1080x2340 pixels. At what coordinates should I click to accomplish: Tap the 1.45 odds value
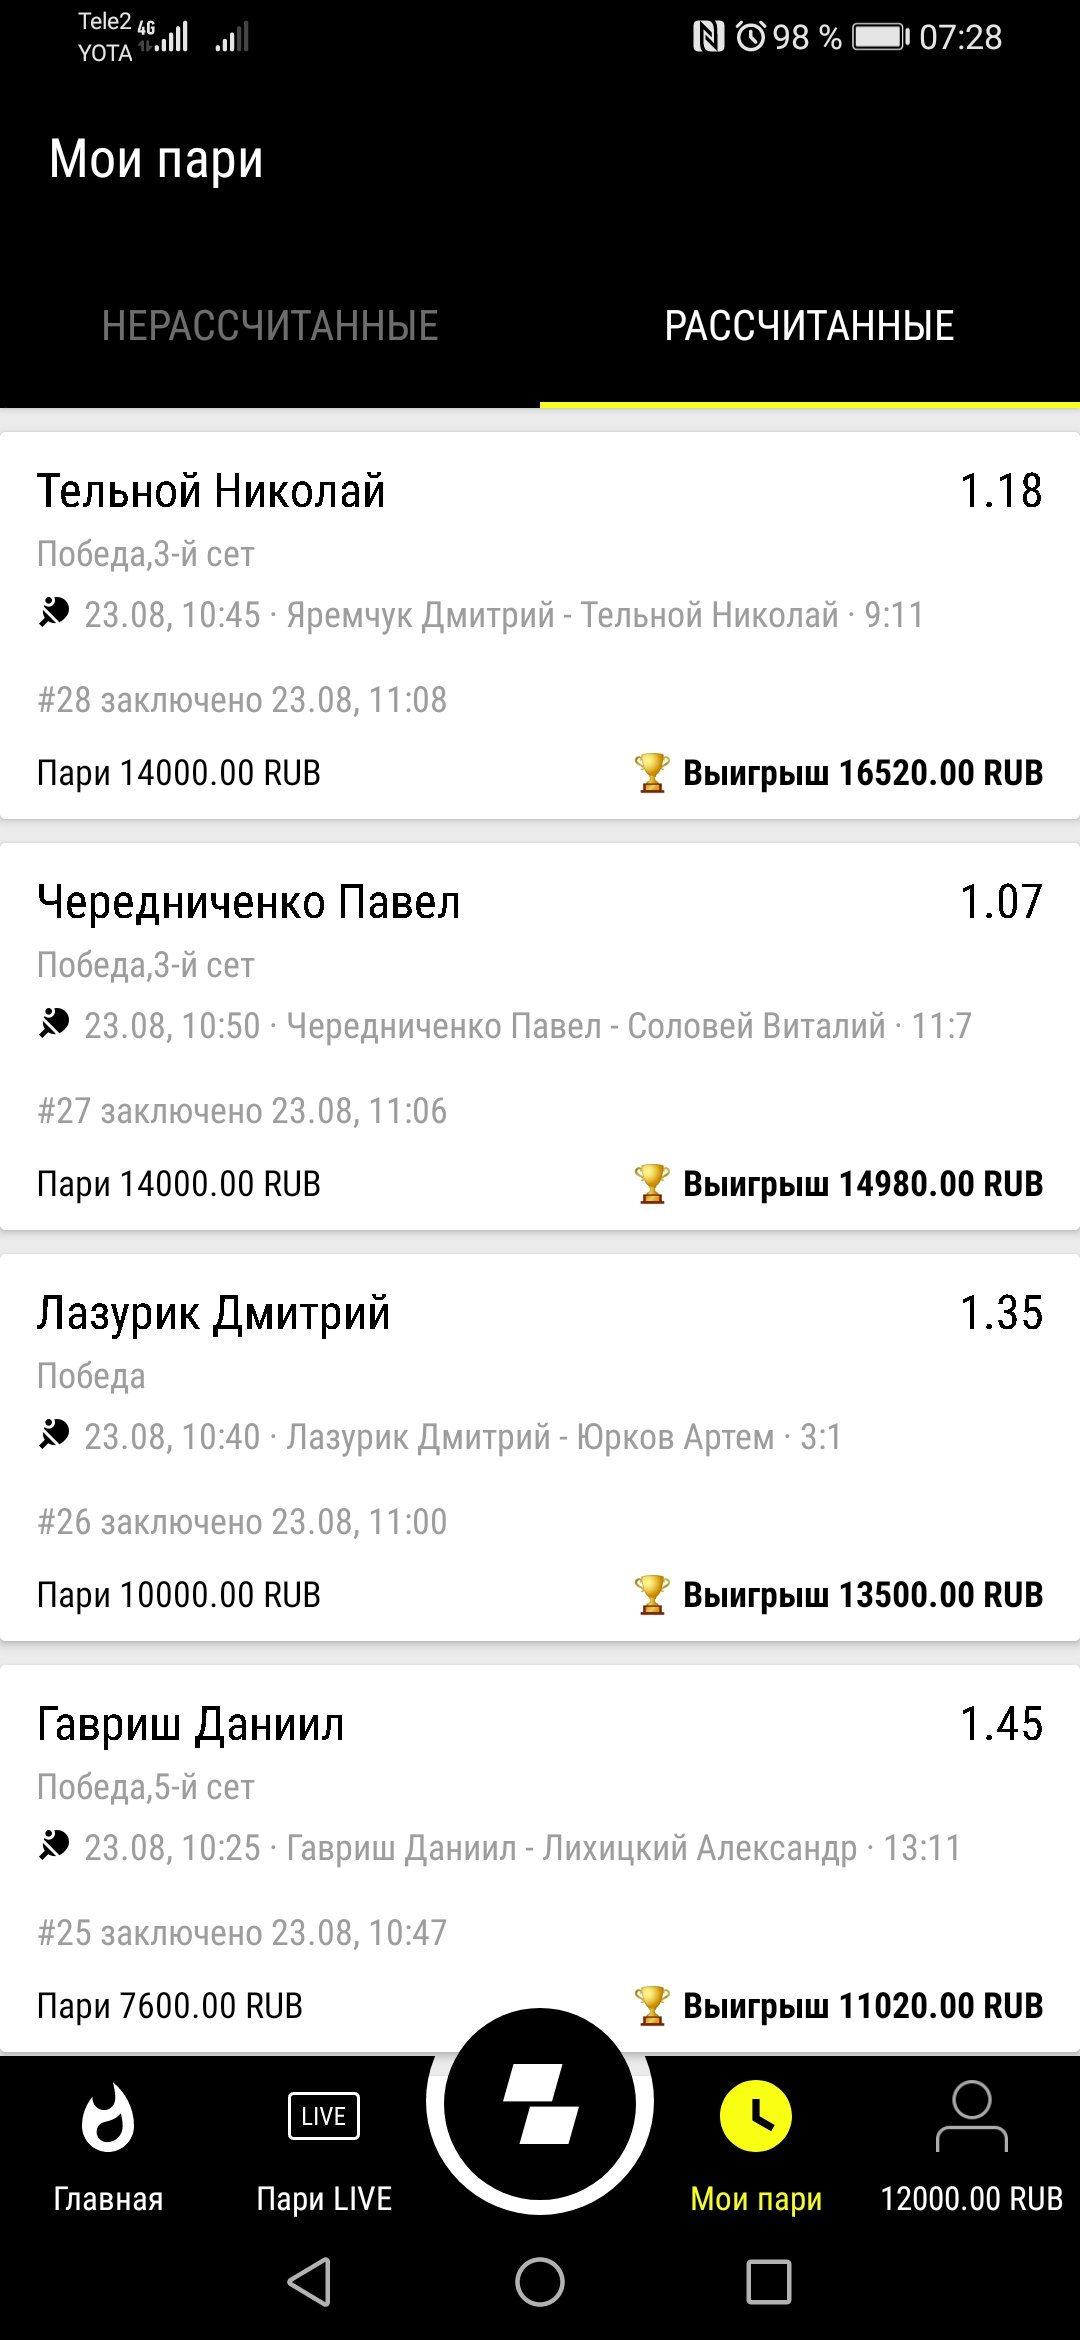point(1001,1724)
